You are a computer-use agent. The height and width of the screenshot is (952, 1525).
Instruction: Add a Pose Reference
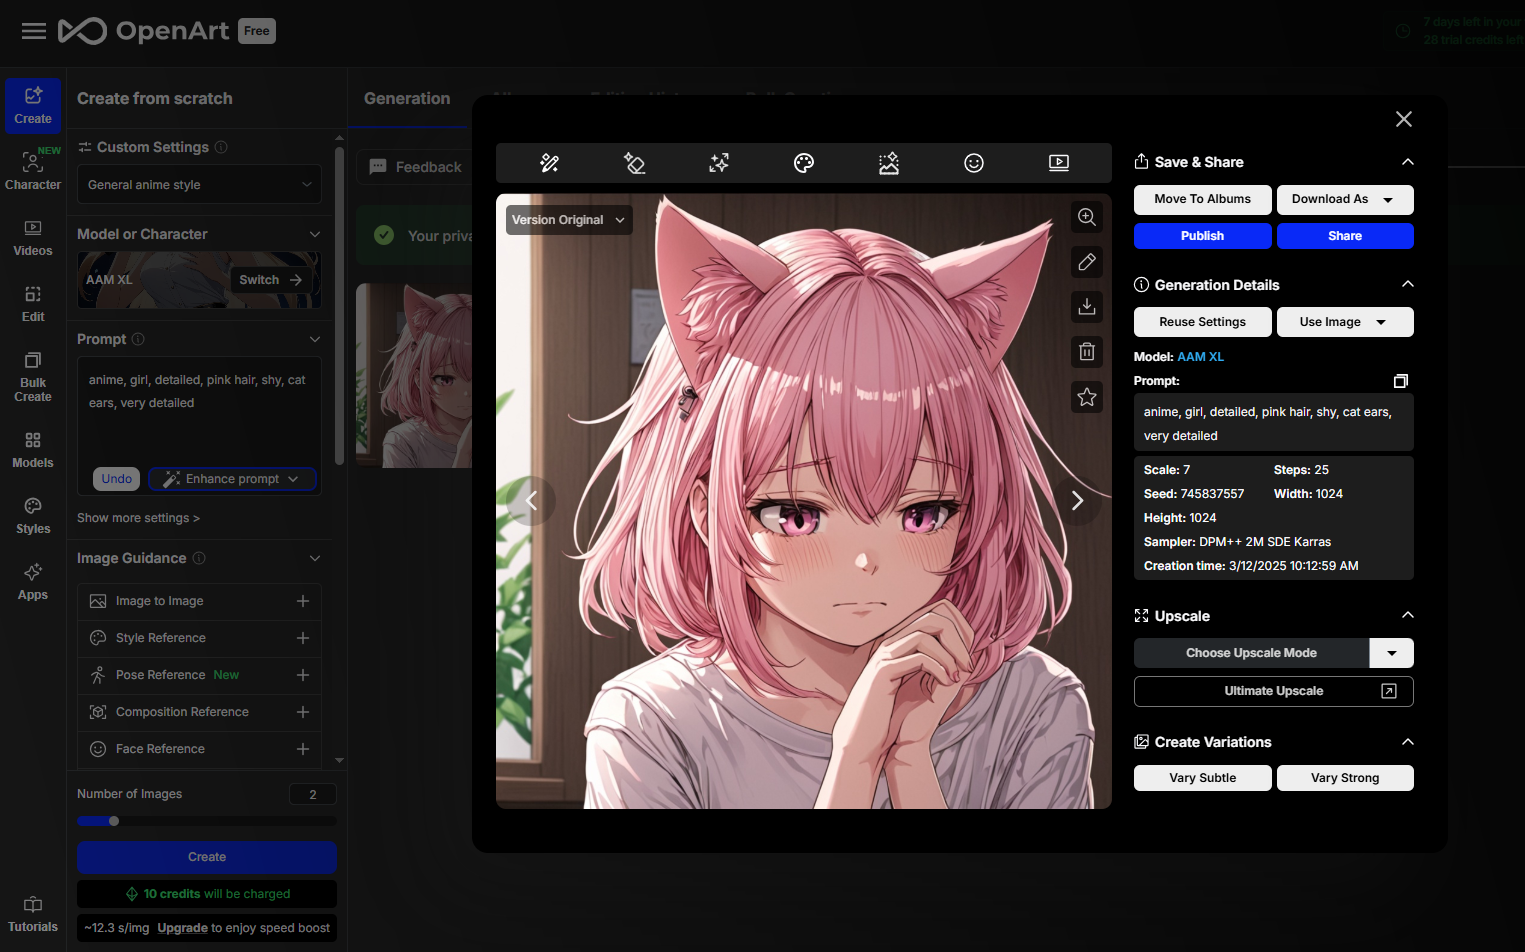[303, 675]
